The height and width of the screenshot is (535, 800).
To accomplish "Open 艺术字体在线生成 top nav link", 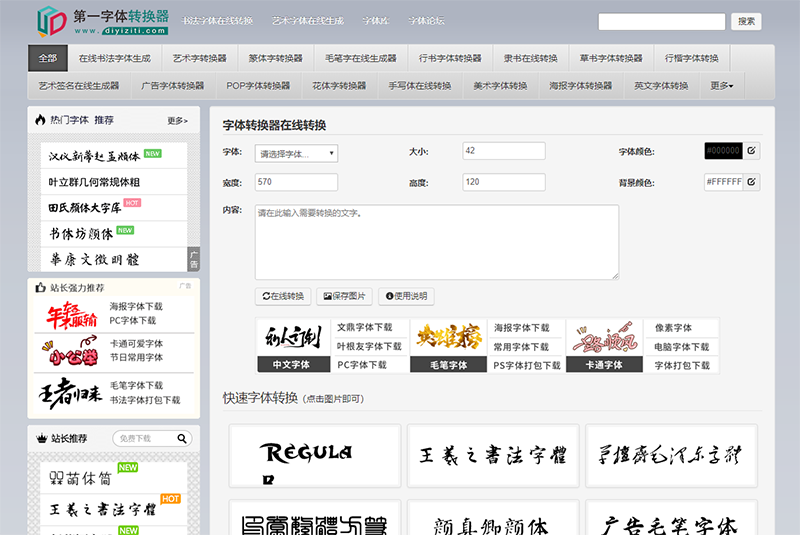I will pos(308,21).
